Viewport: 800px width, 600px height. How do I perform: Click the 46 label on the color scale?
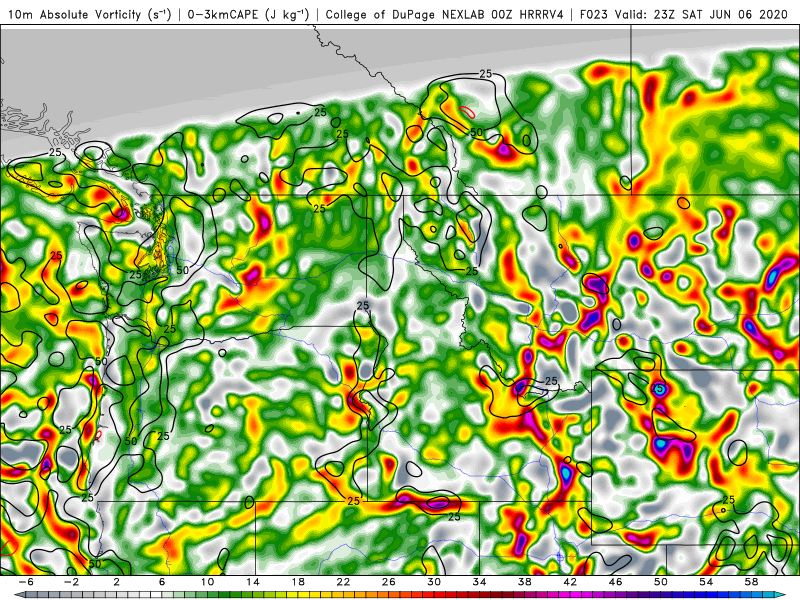[x=616, y=582]
